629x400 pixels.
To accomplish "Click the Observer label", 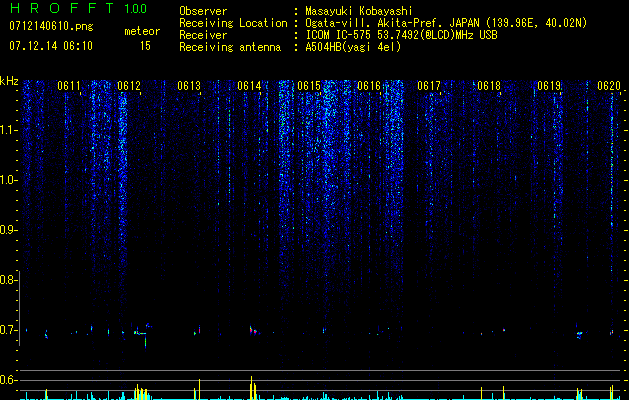I will [x=203, y=11].
